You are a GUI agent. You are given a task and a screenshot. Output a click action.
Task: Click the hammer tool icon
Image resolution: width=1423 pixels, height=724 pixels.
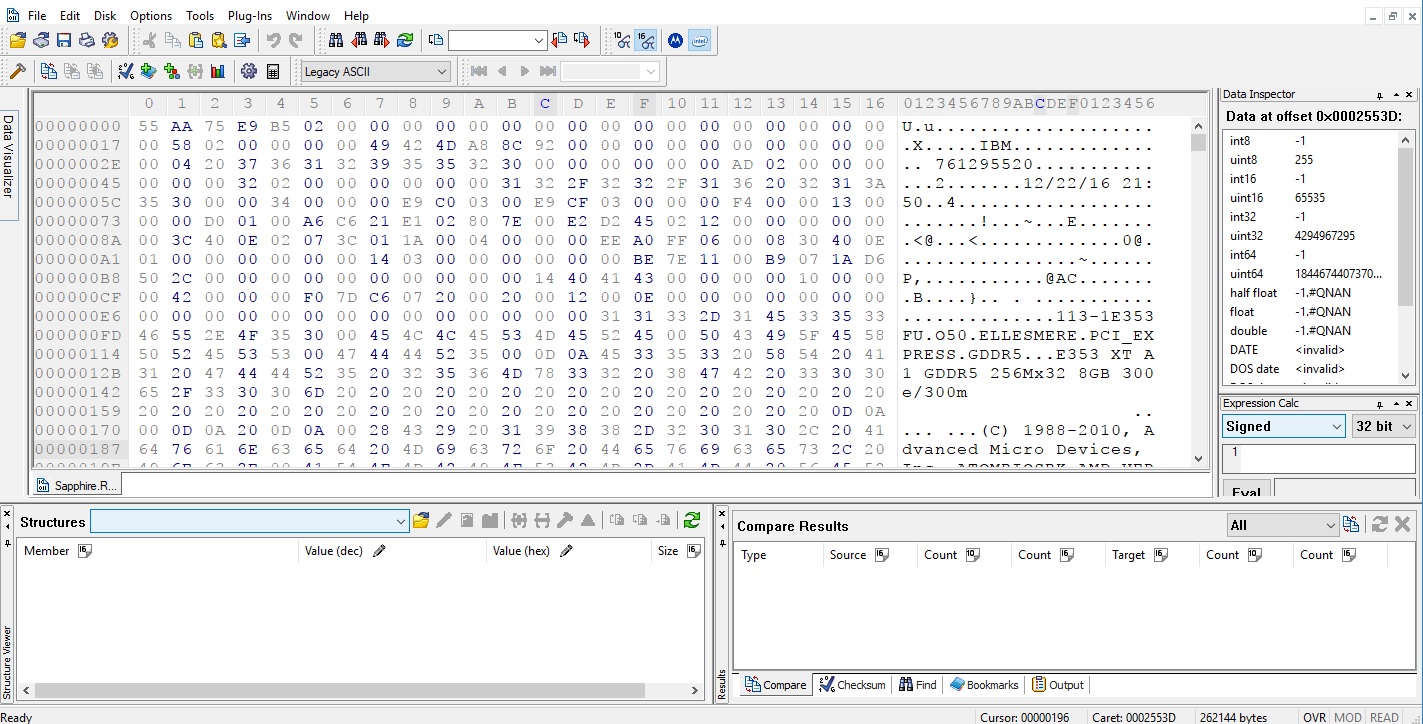pos(17,71)
